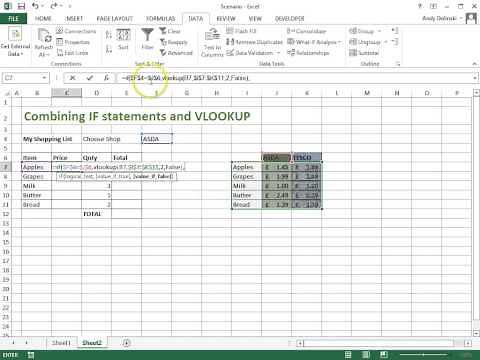Click the Redo arrow icon
The height and width of the screenshot is (360, 480).
coord(54,6)
